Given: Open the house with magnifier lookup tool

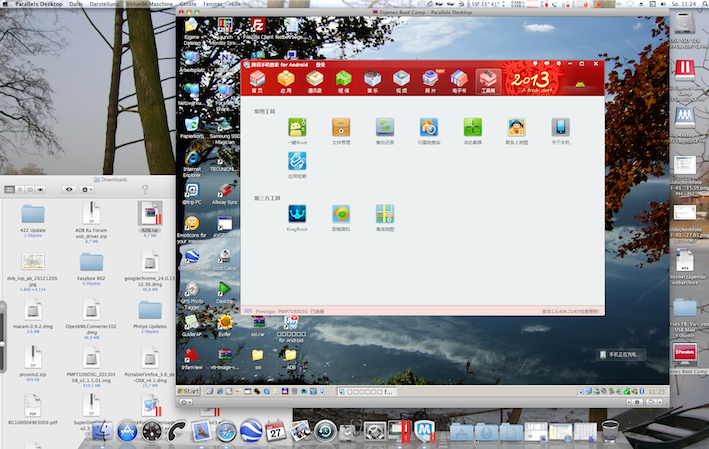Looking at the screenshot, I should pos(429,128).
